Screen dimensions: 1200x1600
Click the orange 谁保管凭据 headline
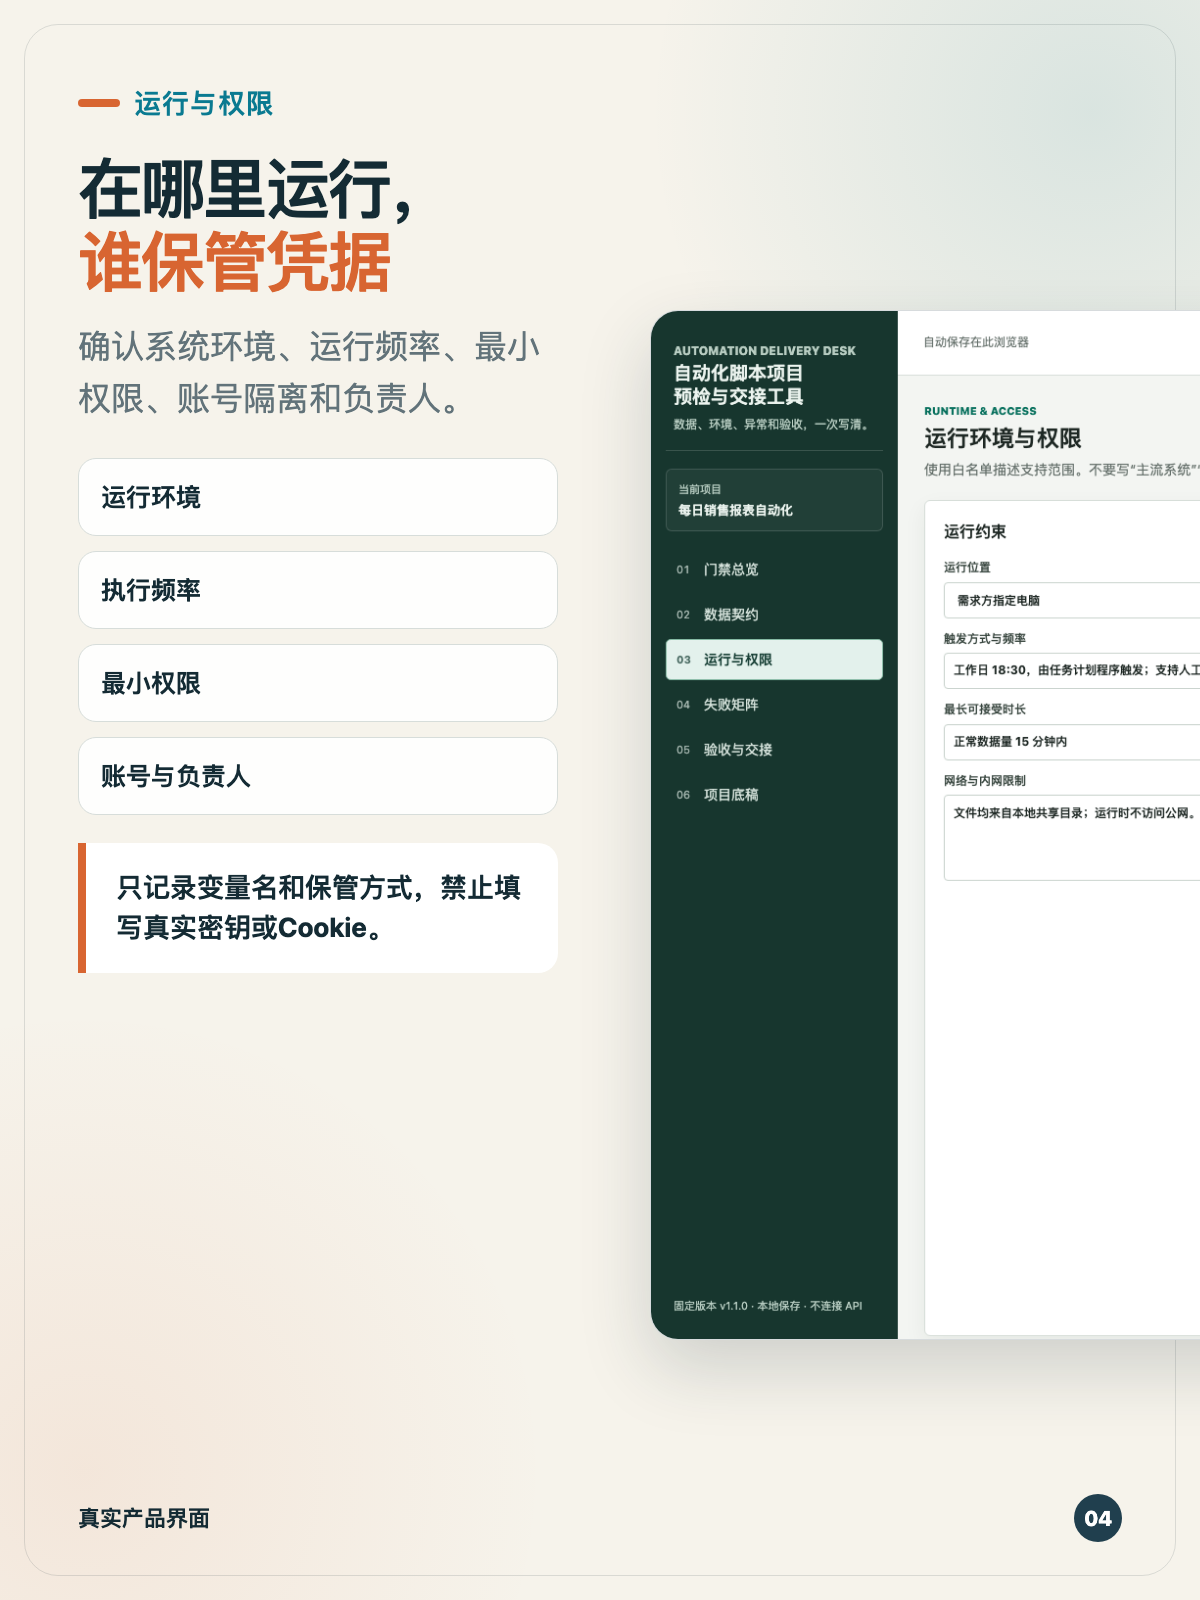pyautogui.click(x=235, y=263)
